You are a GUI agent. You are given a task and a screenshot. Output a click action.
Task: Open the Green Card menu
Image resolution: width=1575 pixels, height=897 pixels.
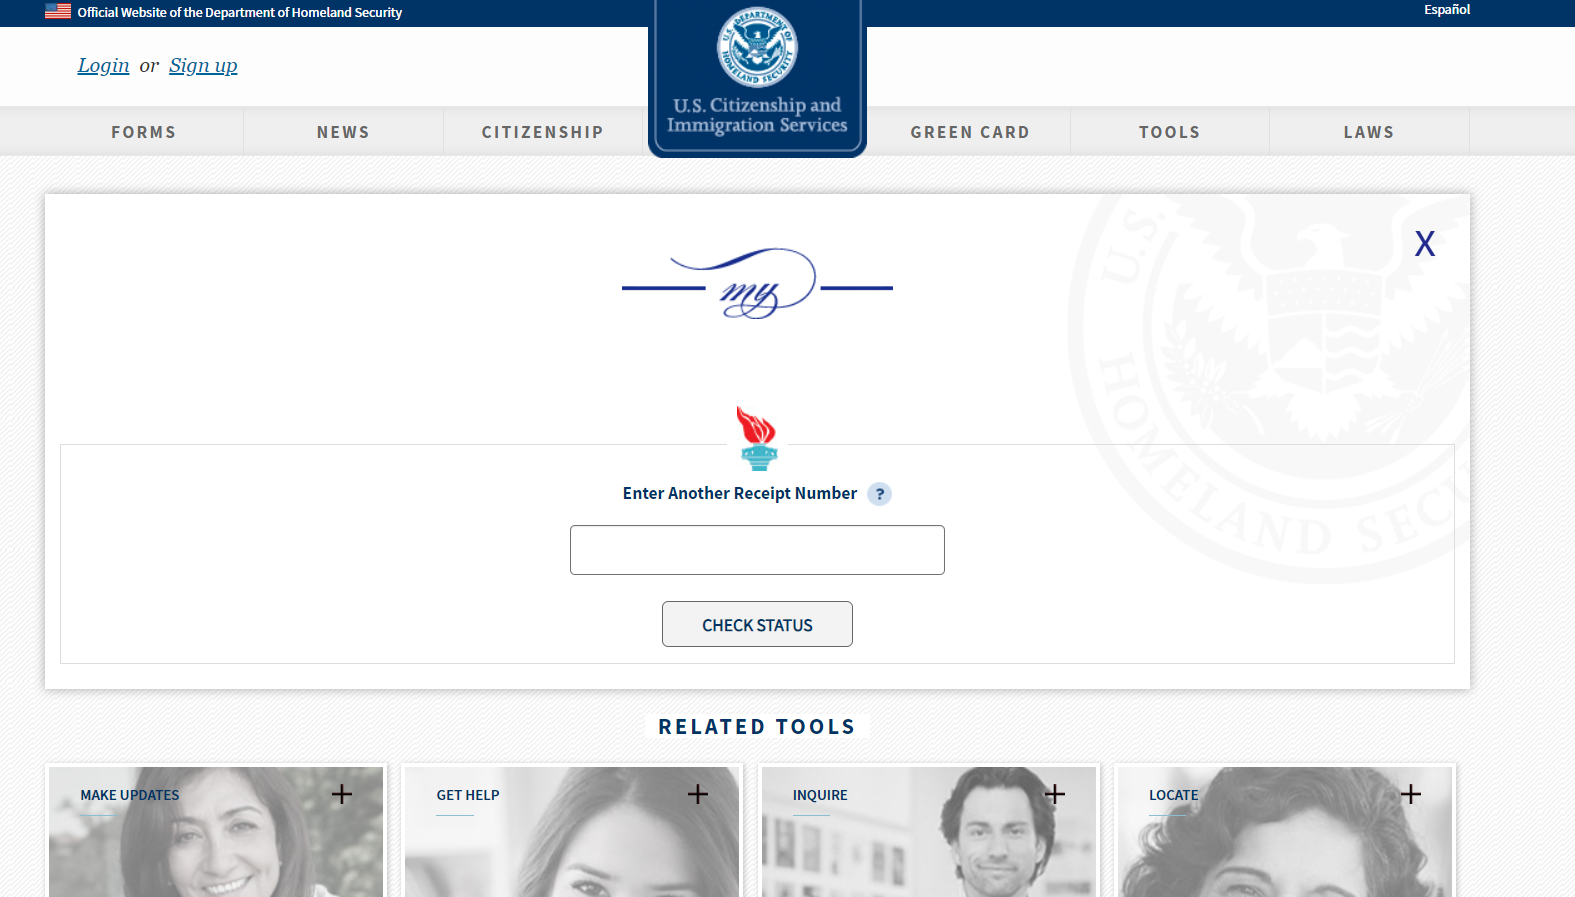point(970,132)
